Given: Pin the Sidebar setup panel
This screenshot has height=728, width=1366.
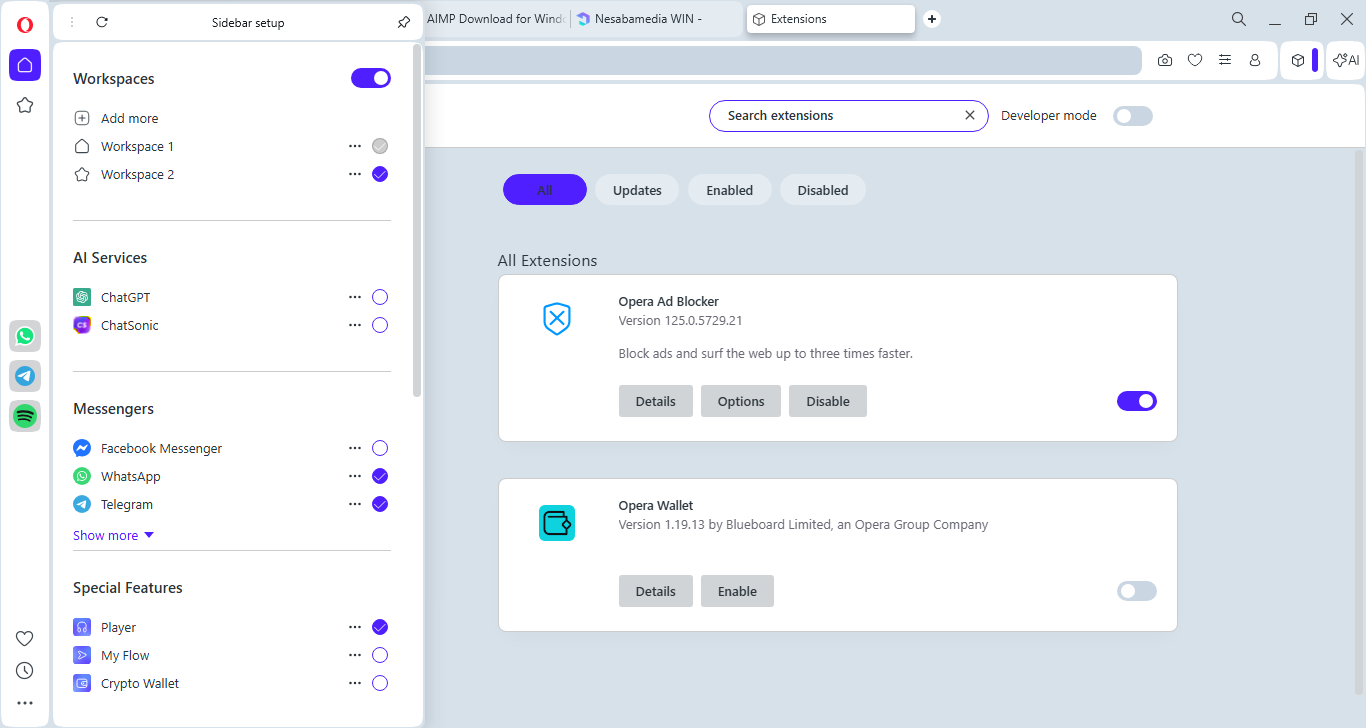Looking at the screenshot, I should click(404, 22).
